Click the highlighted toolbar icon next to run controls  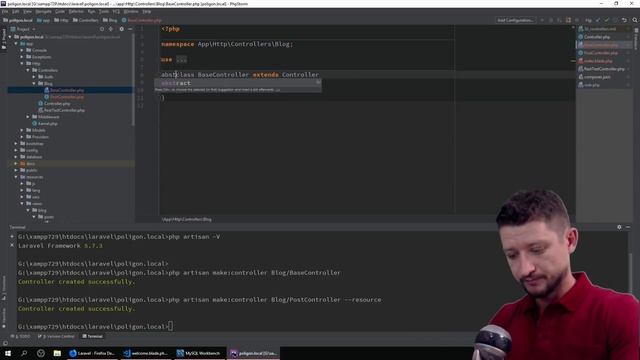[x=568, y=20]
